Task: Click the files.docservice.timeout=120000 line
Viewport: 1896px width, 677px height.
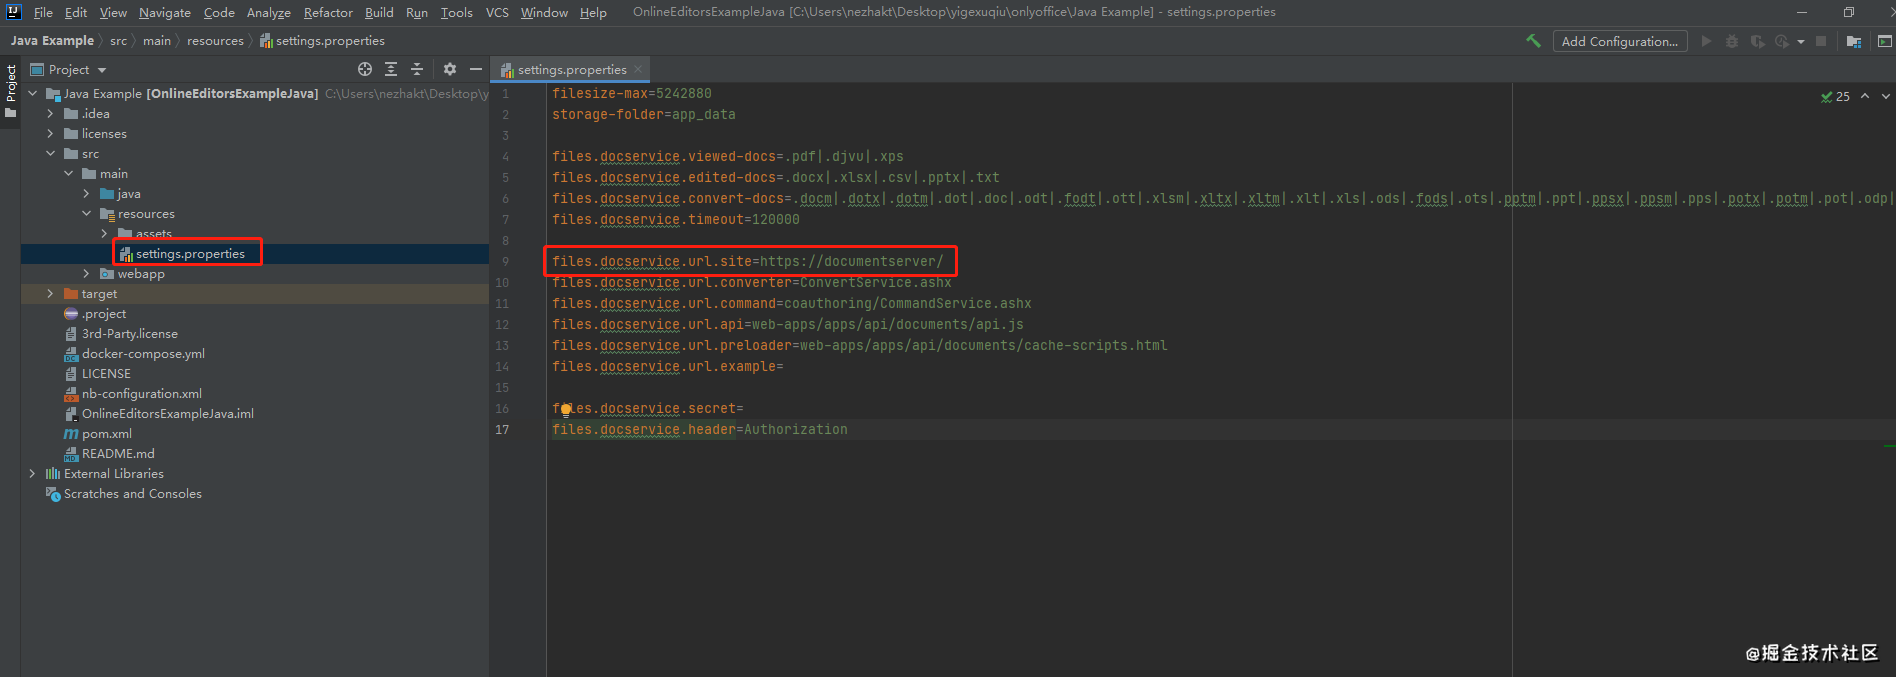Action: [x=675, y=219]
